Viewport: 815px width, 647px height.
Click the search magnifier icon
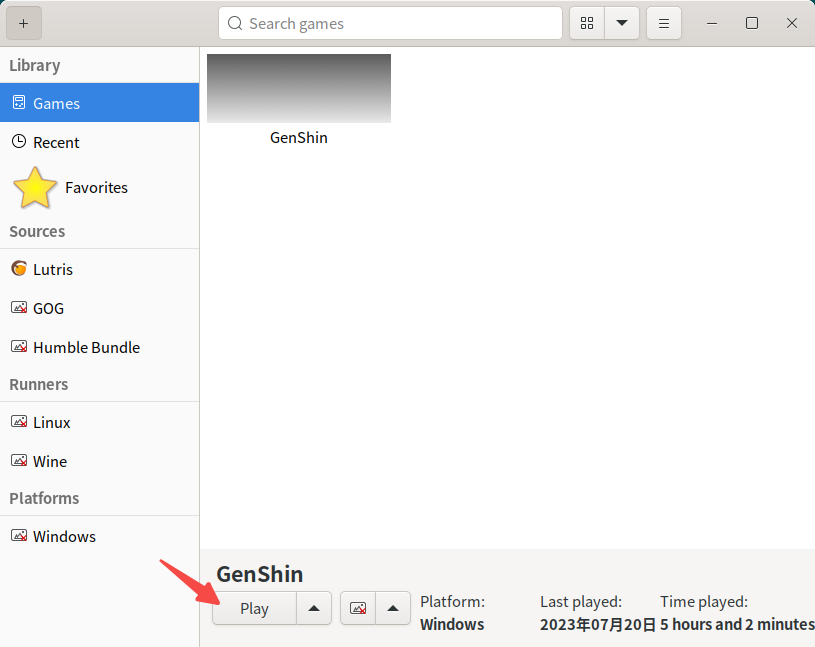click(235, 23)
